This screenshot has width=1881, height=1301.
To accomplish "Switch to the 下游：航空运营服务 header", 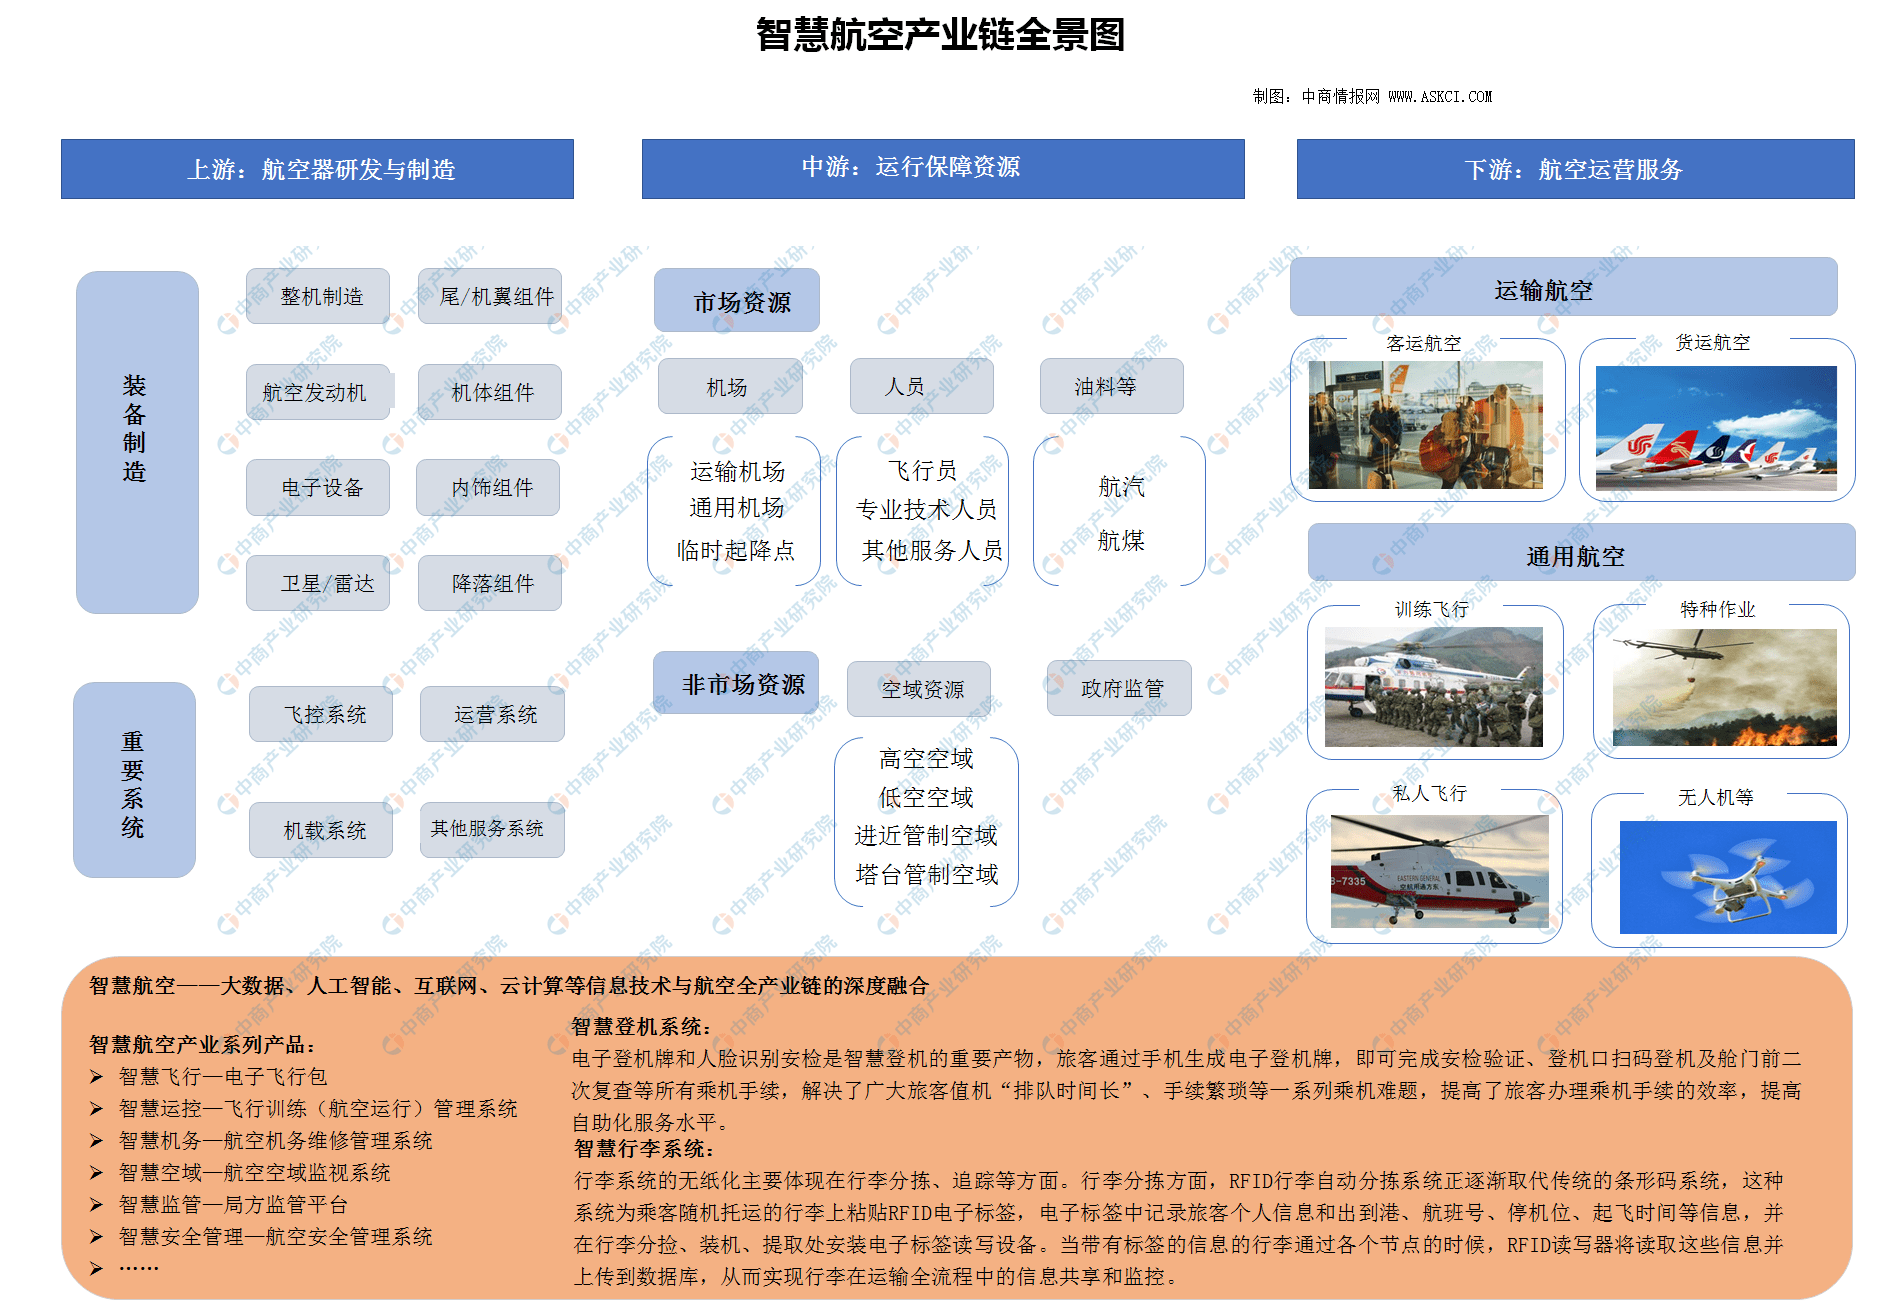I will (1576, 170).
